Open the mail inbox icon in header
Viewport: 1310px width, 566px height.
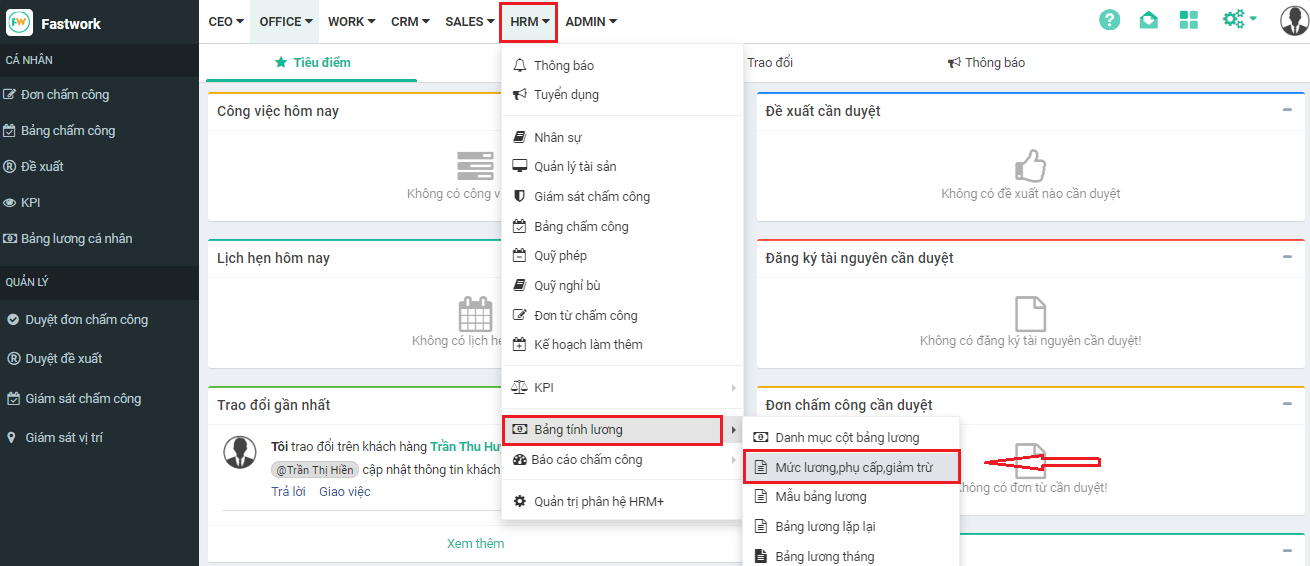1149,21
